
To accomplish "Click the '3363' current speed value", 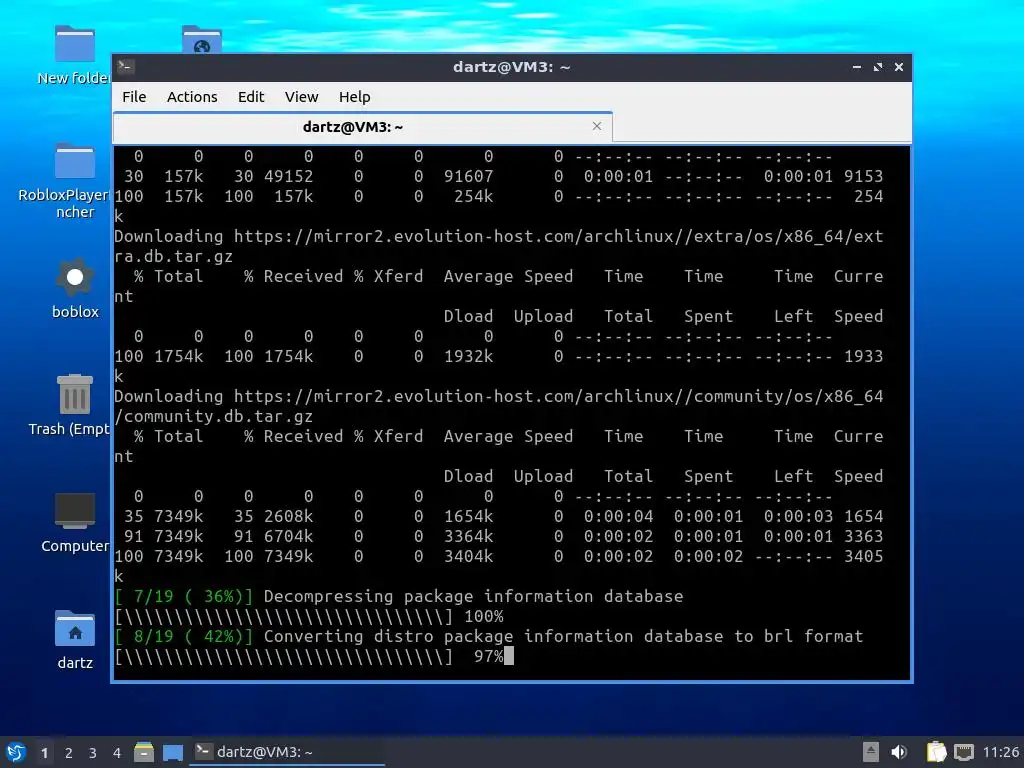I will click(x=863, y=537).
